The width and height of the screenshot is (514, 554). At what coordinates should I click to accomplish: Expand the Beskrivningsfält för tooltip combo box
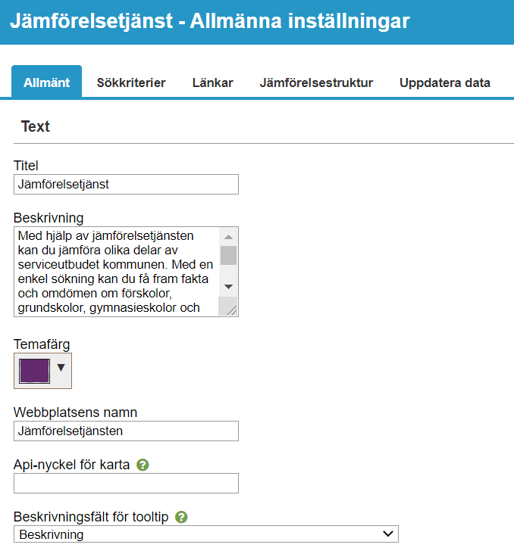206,534
